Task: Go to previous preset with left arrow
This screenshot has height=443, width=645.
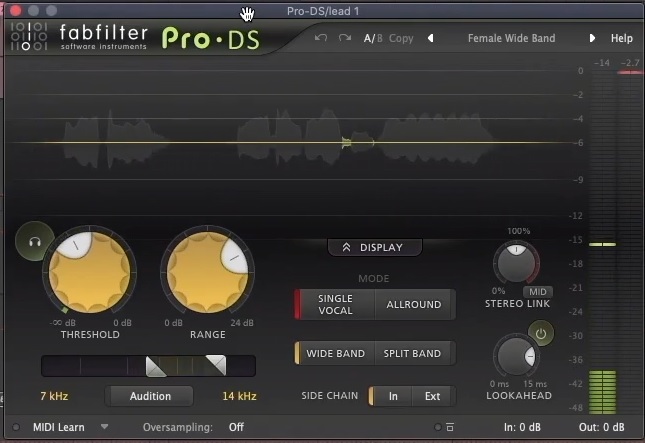Action: click(431, 38)
